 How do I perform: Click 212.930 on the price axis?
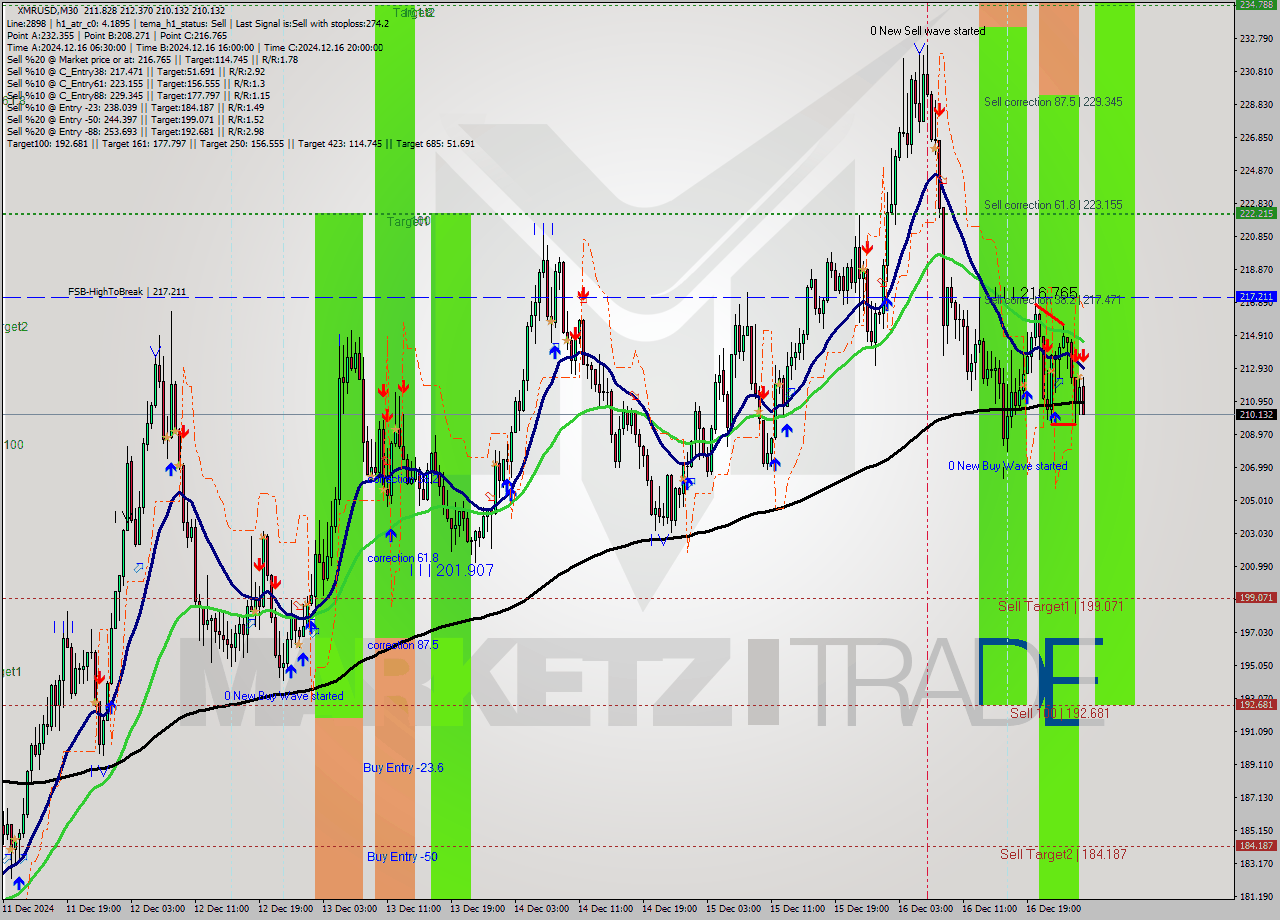coord(1256,368)
